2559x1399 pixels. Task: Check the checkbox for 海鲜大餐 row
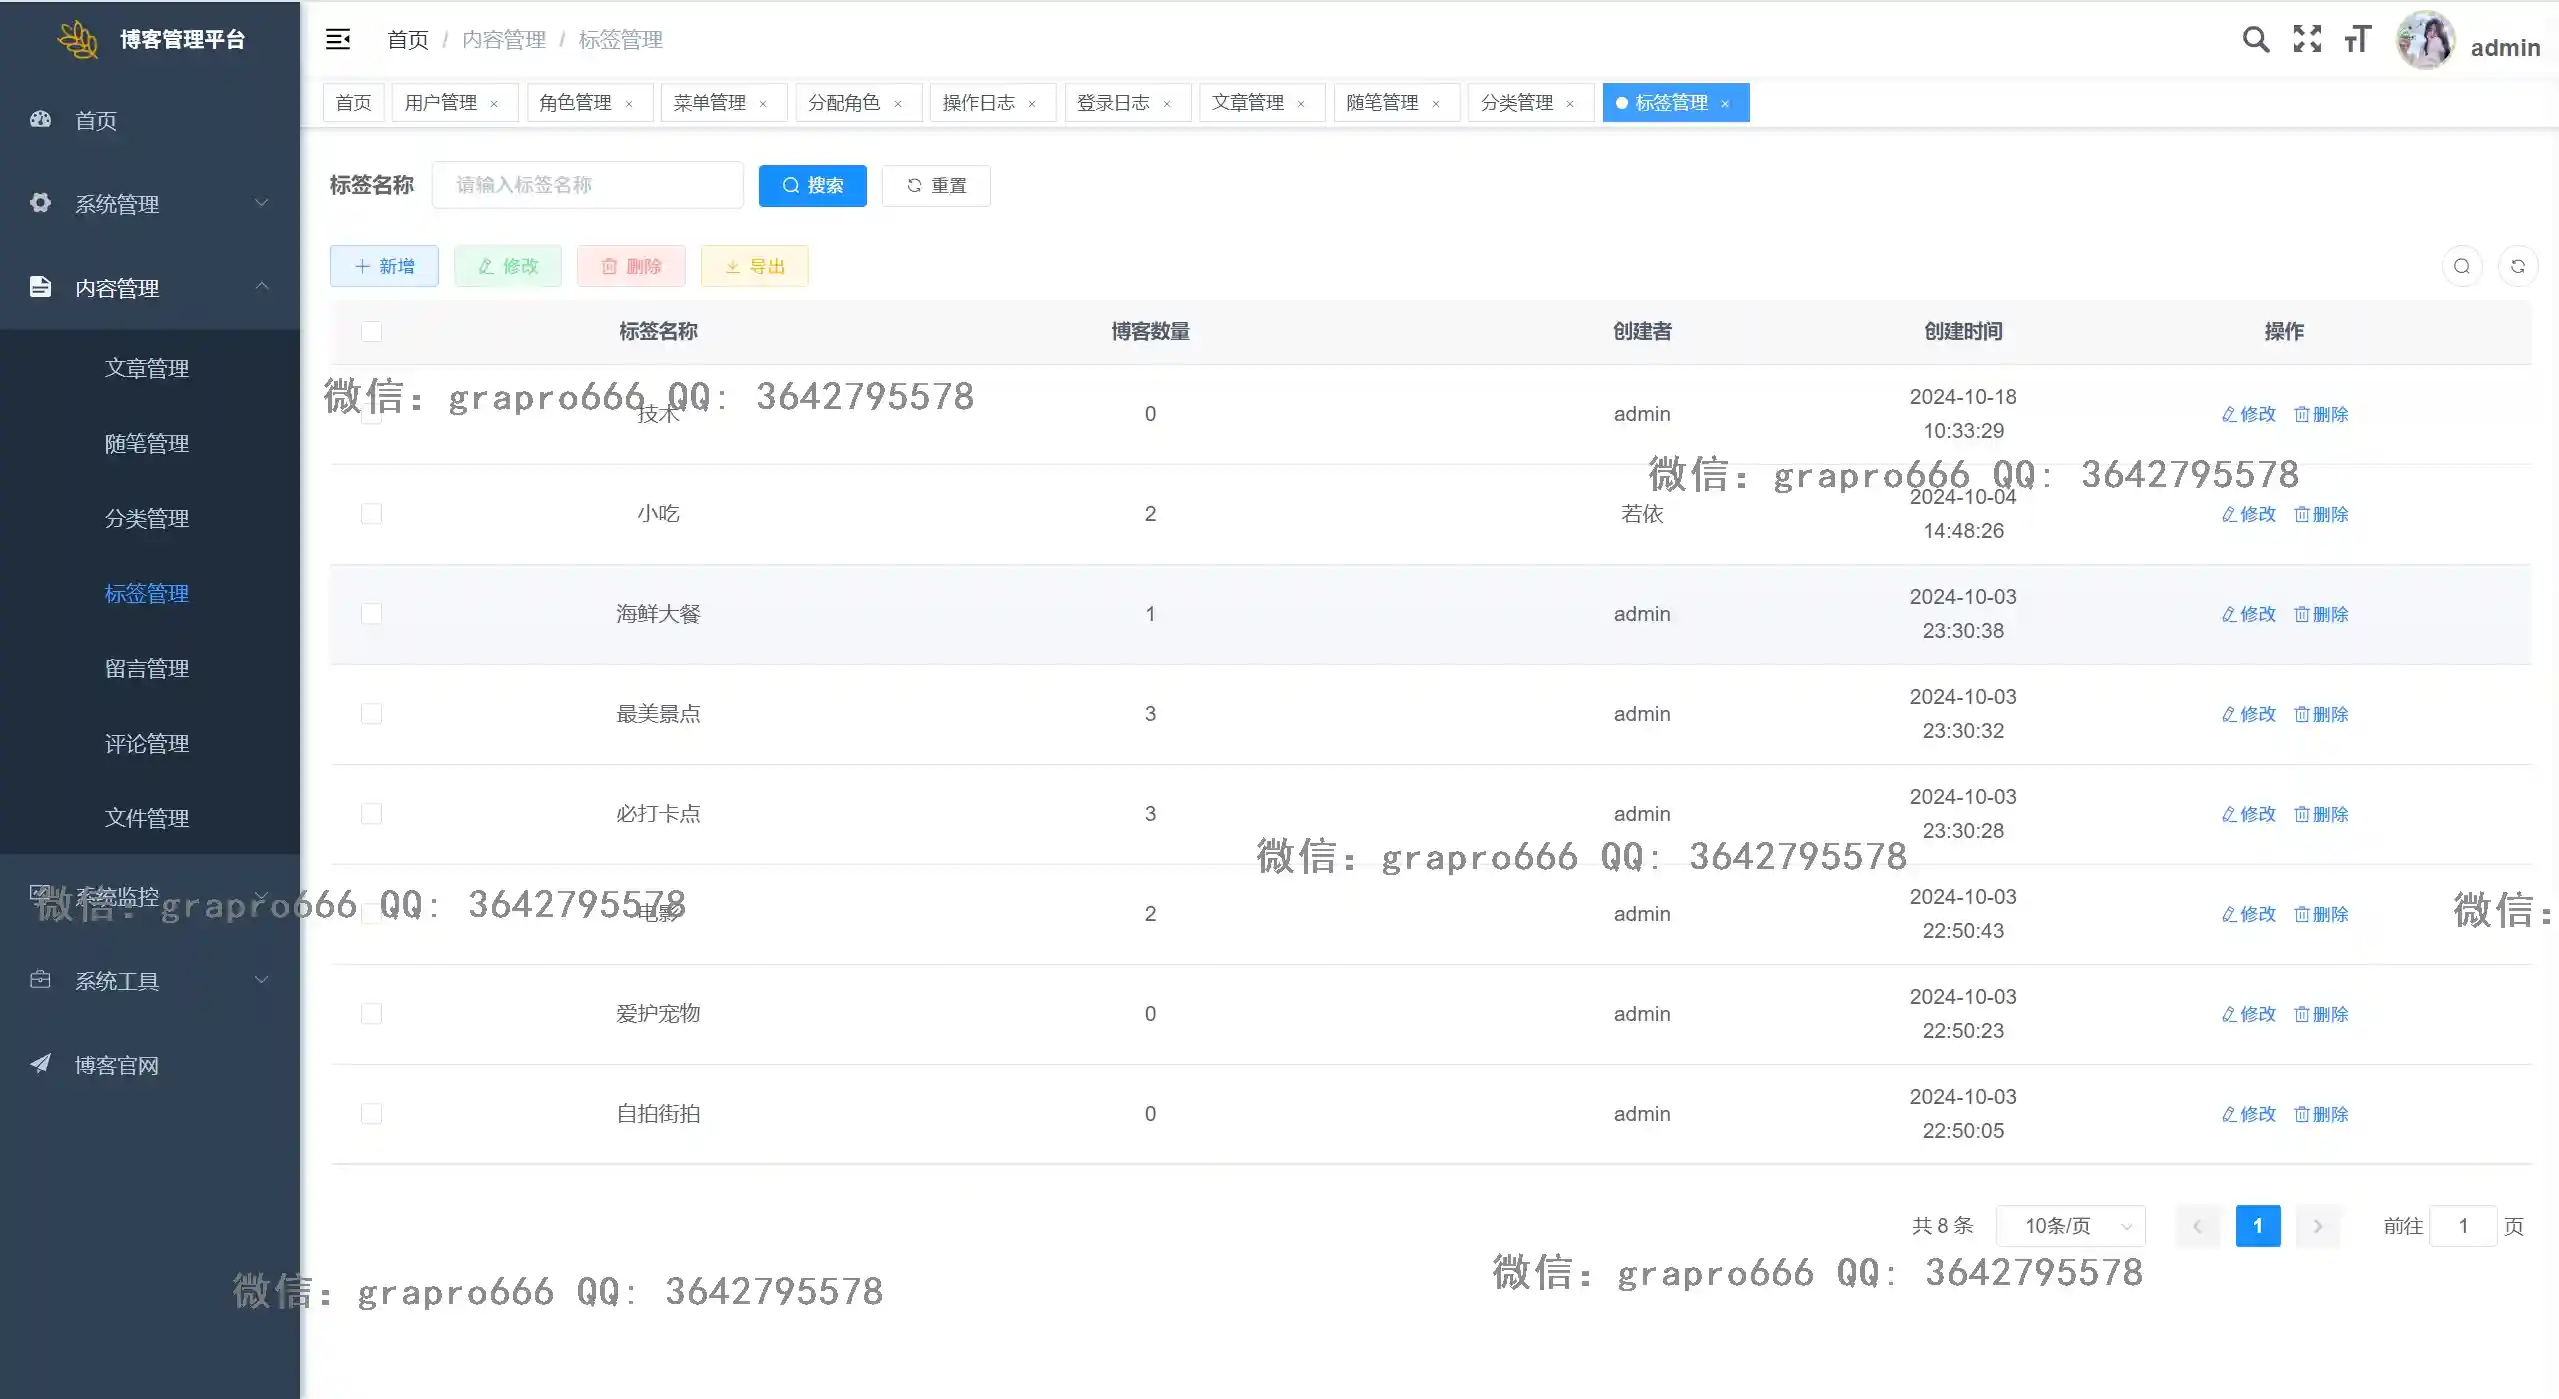(x=371, y=614)
